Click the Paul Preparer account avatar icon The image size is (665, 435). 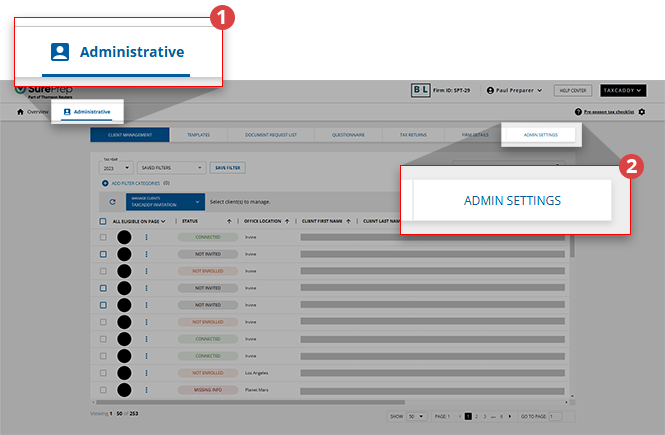(490, 90)
